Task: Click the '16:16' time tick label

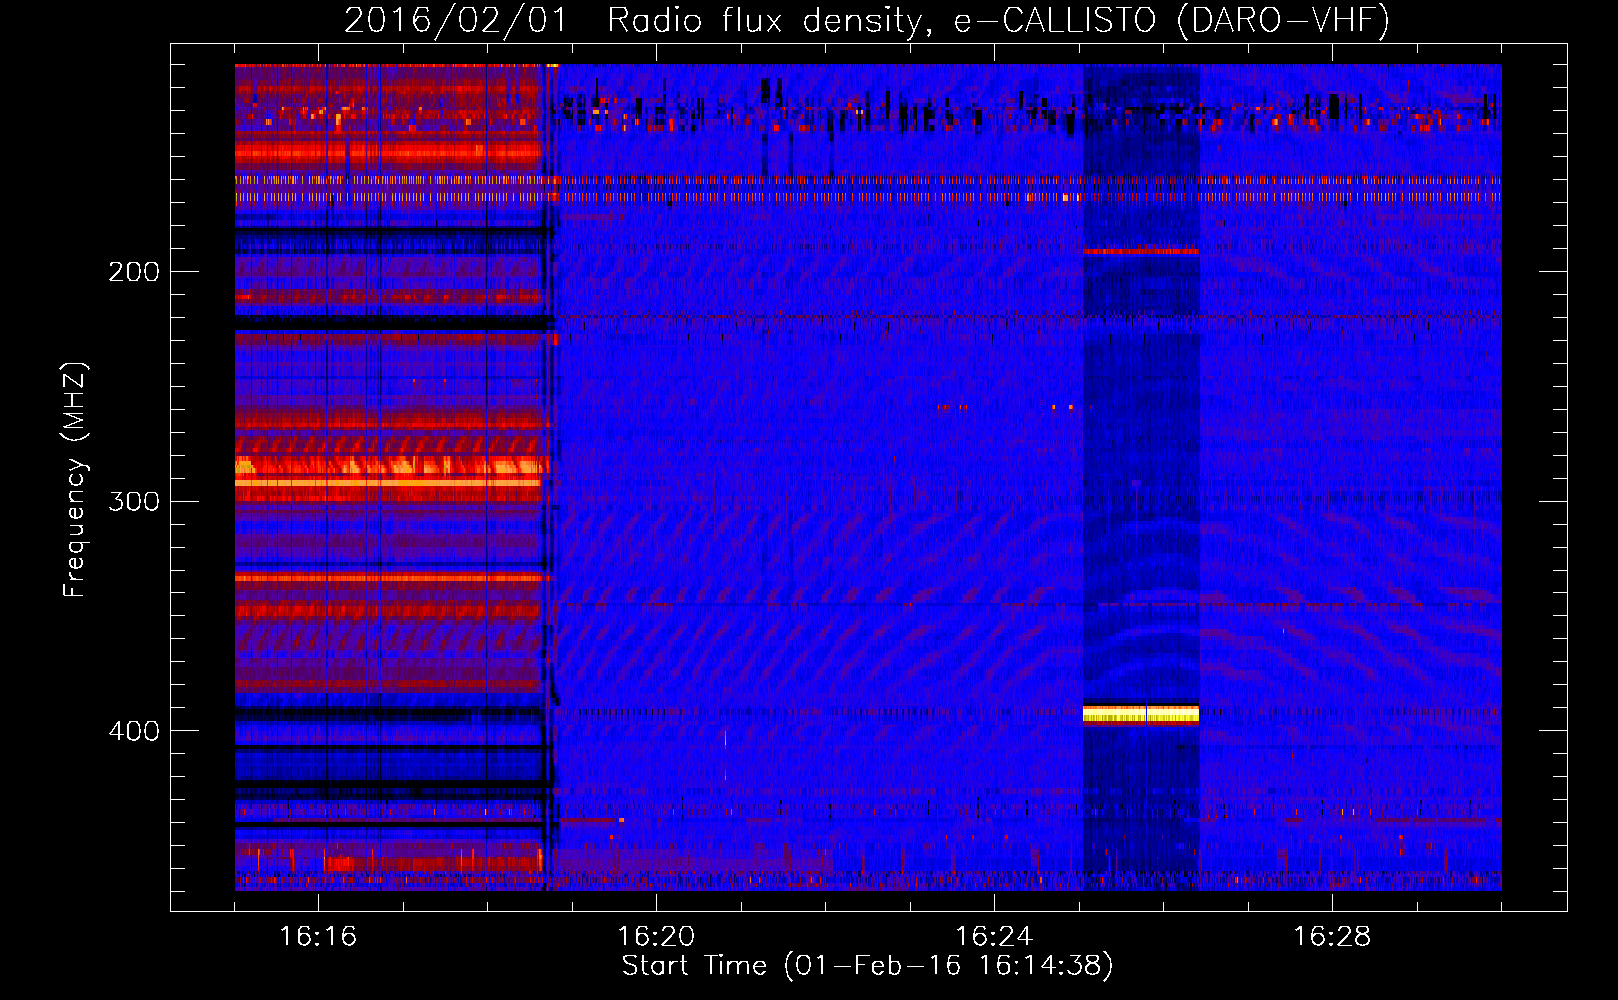Action: [318, 936]
